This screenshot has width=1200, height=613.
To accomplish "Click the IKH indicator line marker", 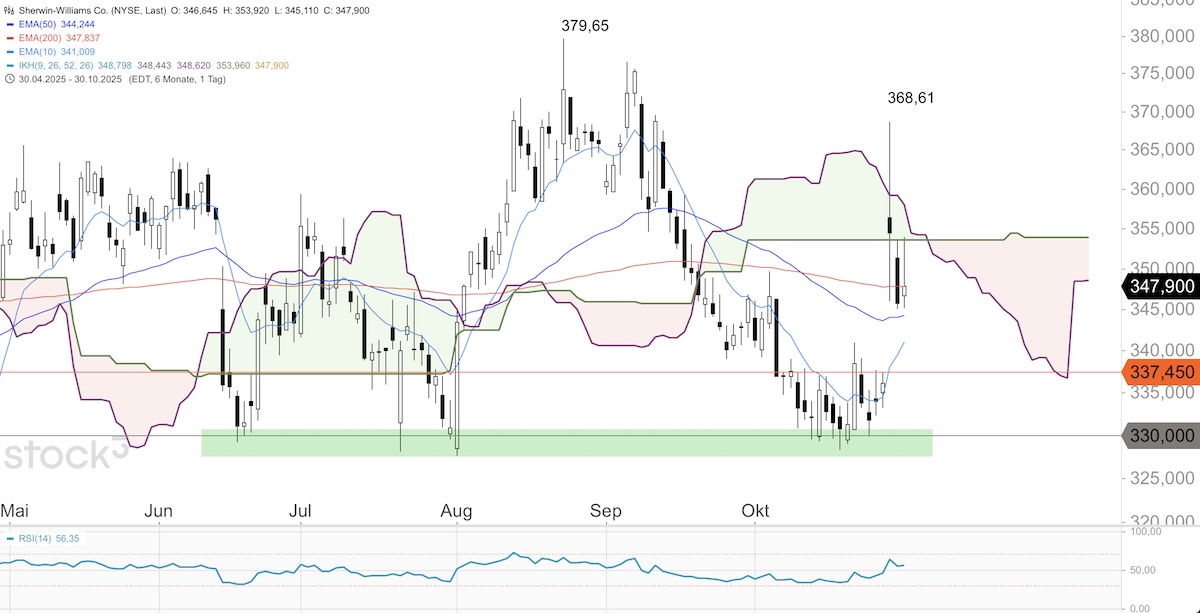I will [x=10, y=65].
